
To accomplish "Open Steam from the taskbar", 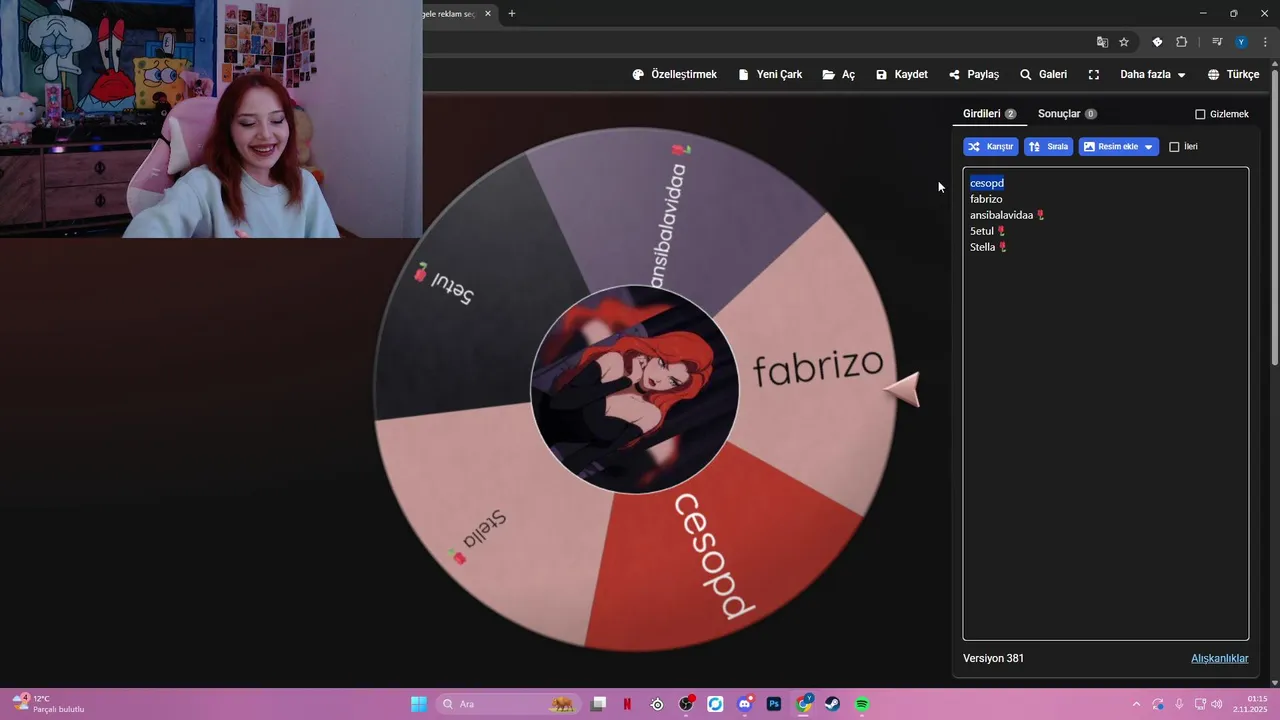I will [832, 704].
